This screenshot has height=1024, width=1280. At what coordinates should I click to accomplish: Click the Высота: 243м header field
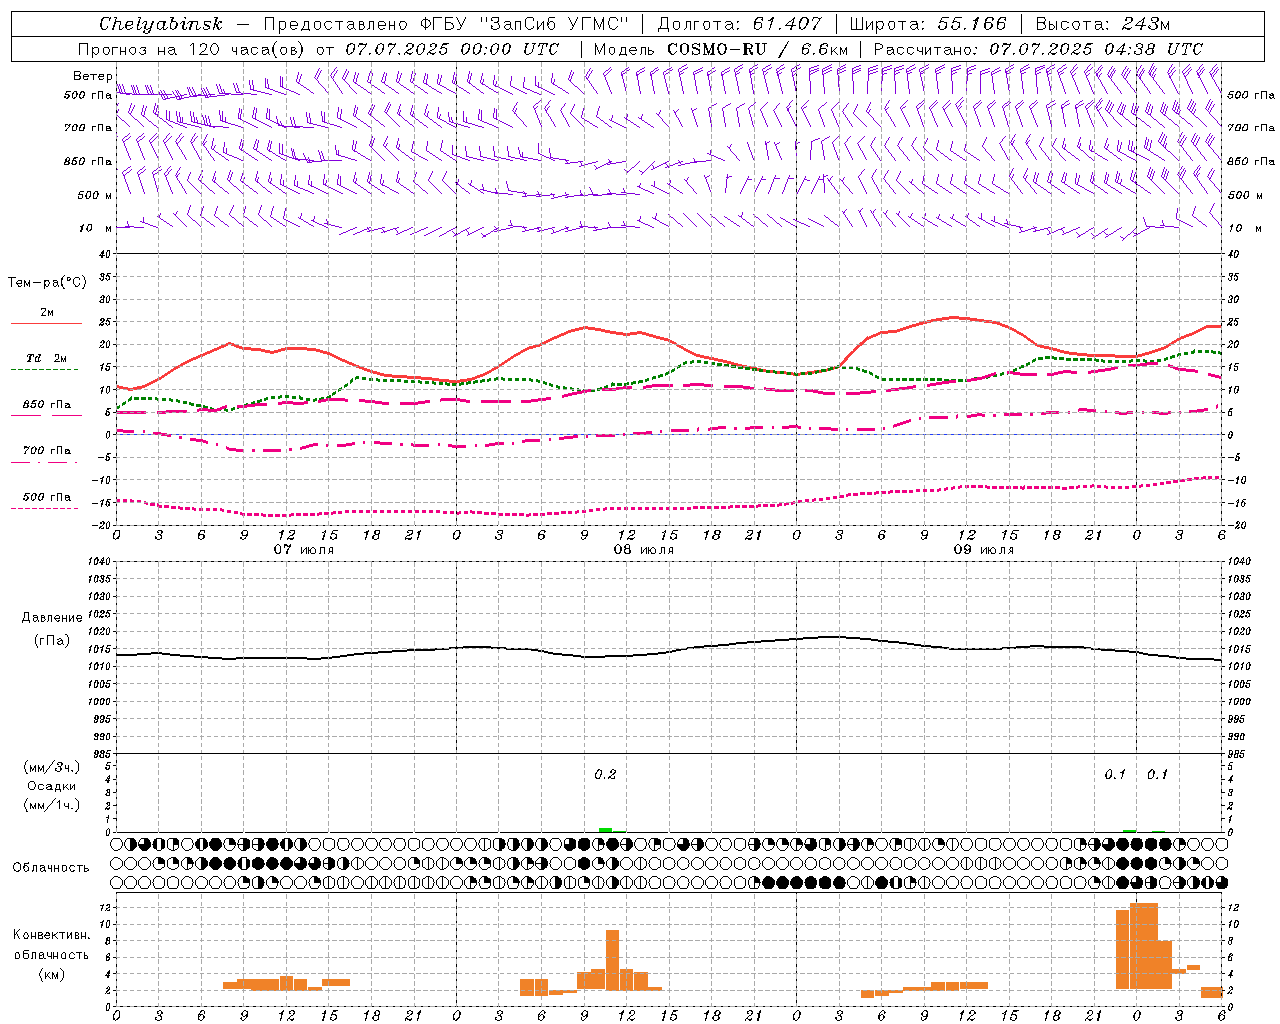[1102, 24]
